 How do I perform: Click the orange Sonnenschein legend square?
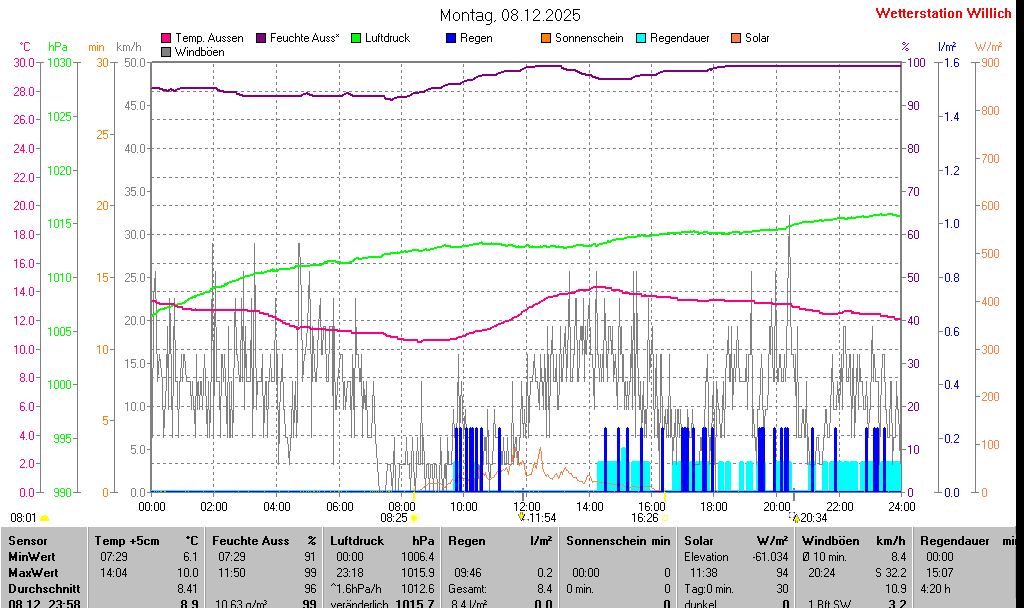click(x=546, y=38)
